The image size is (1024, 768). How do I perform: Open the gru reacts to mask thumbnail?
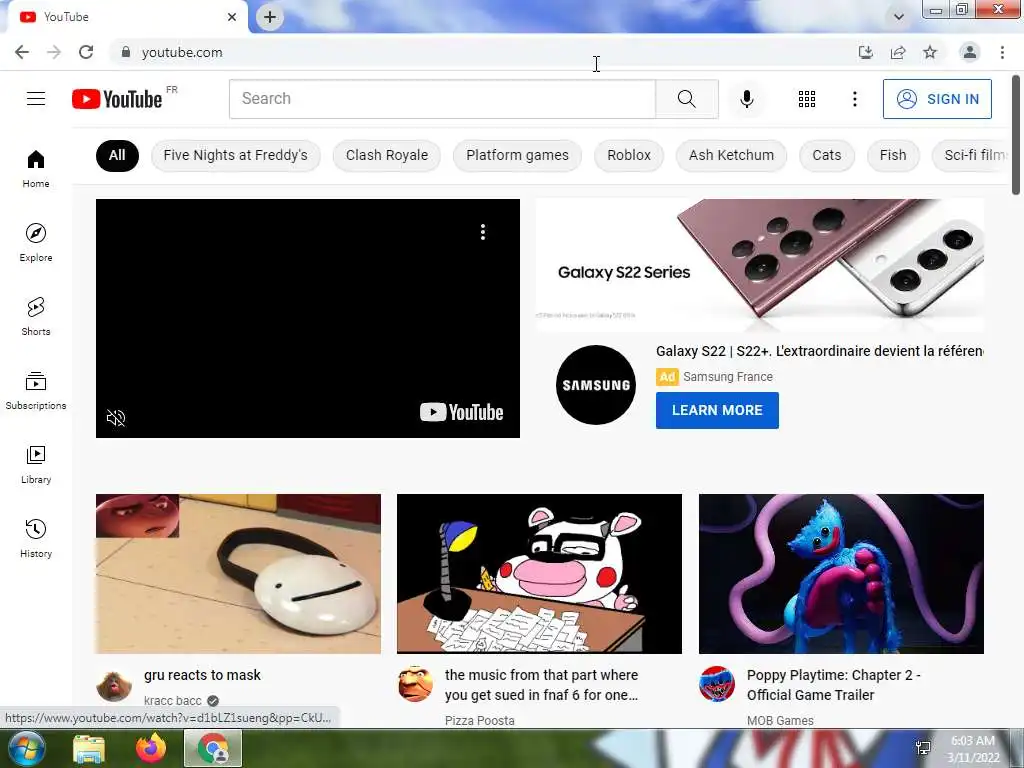(238, 574)
